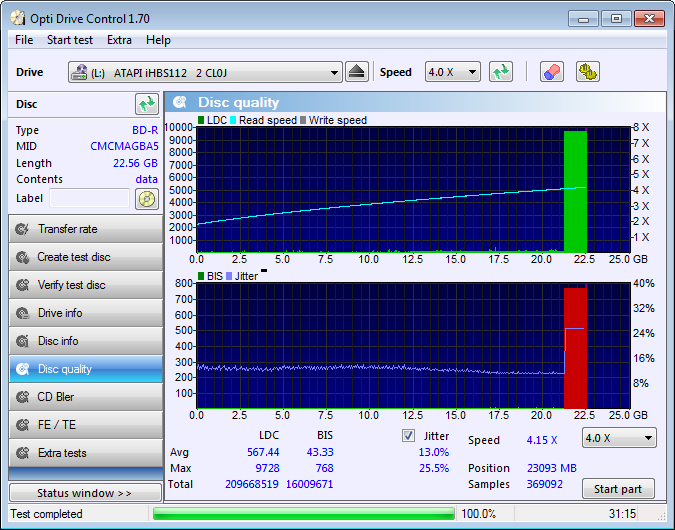Switch to the Transfer rate tab
Viewport: 675px width, 530px height.
tap(86, 229)
